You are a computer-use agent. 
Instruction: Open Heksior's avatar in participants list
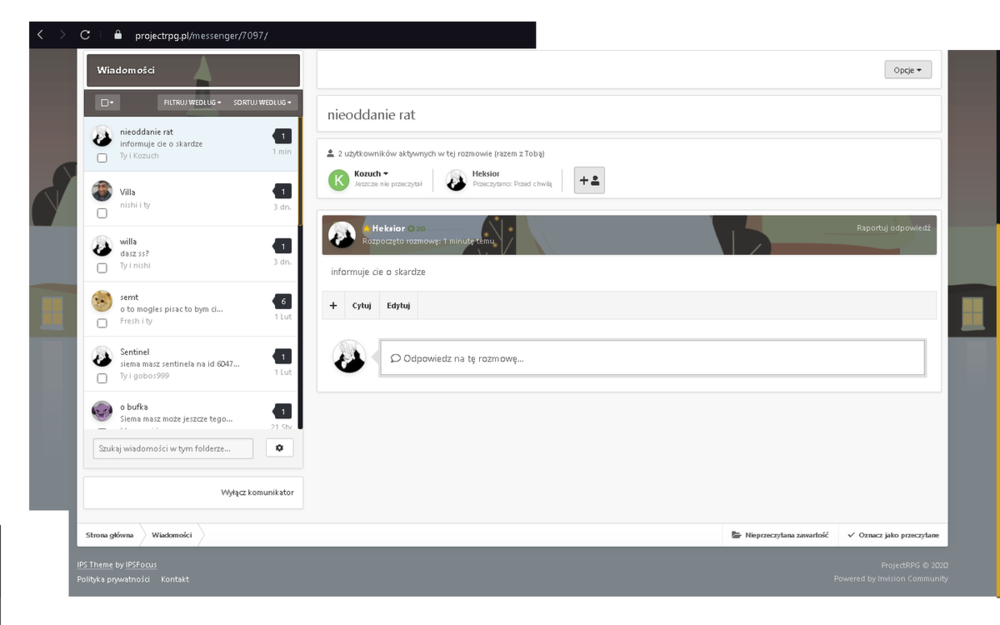456,180
